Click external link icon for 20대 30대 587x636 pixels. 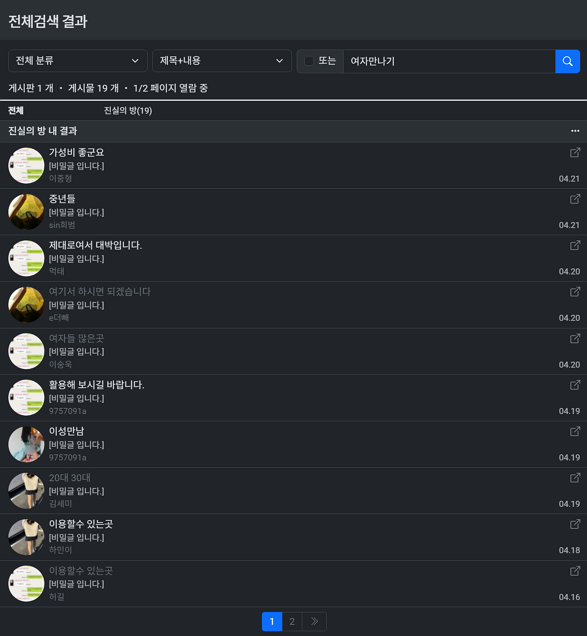(575, 478)
